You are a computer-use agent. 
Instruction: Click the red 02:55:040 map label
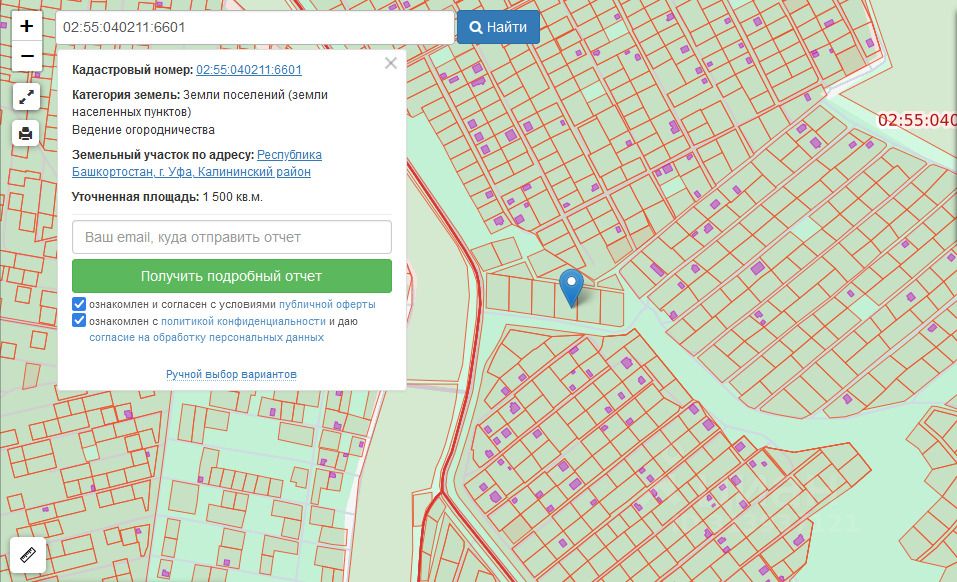pos(917,120)
